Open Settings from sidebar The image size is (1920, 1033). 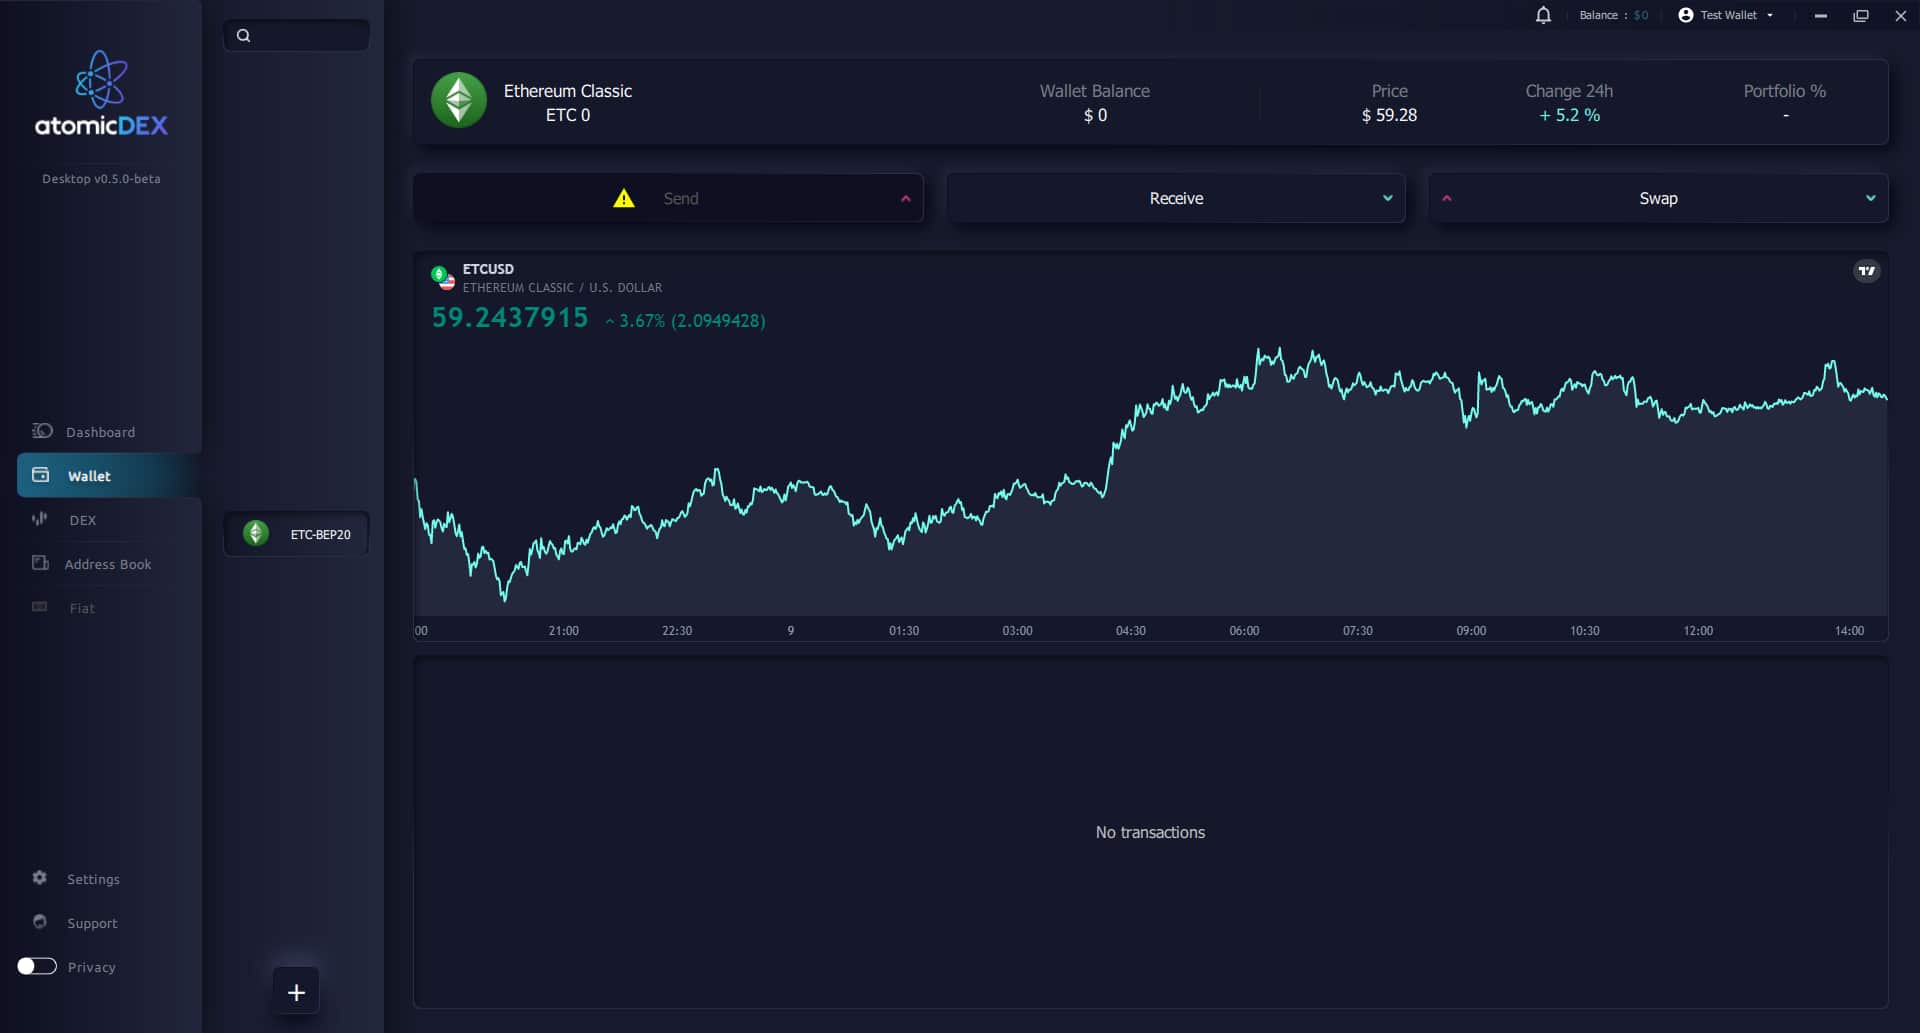(x=93, y=879)
